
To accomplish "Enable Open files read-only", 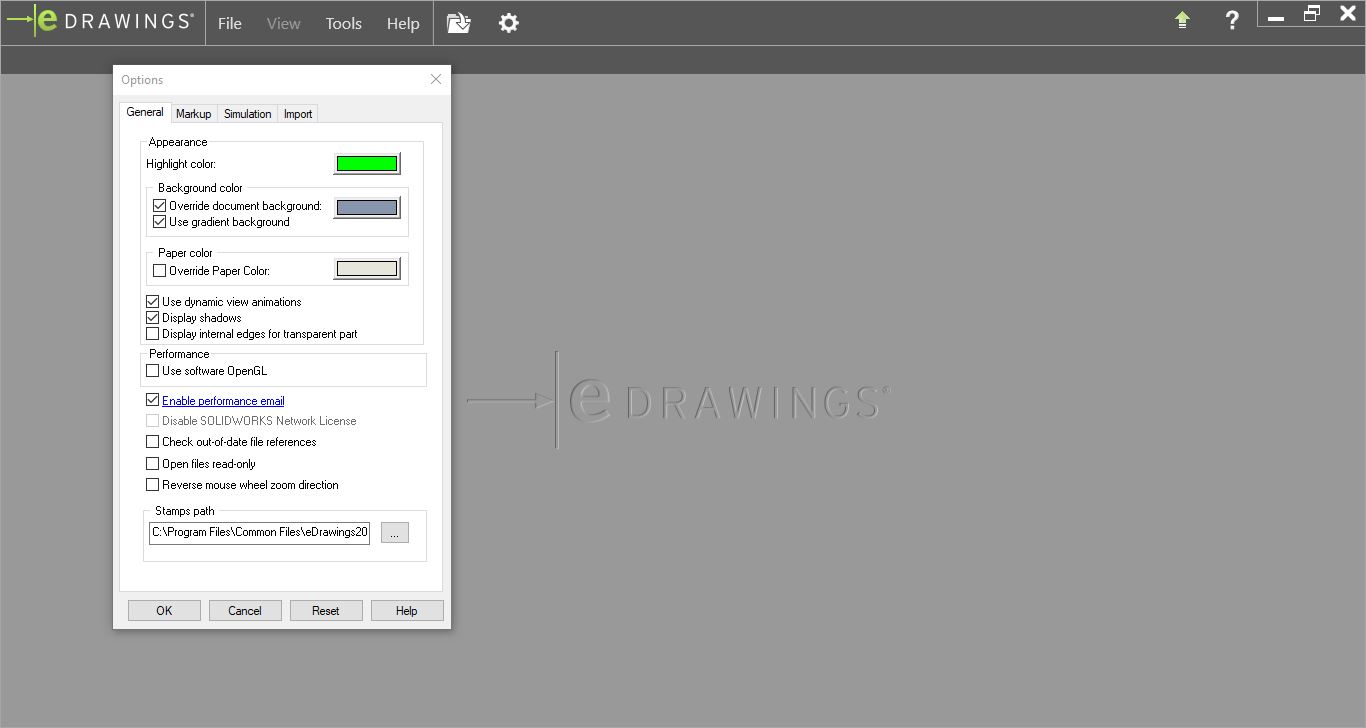I will (153, 464).
